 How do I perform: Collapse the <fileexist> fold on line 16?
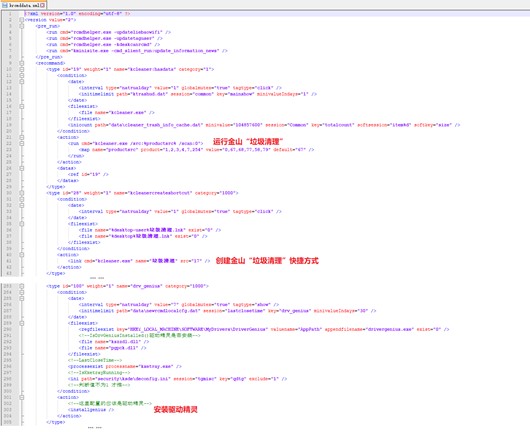22,106
